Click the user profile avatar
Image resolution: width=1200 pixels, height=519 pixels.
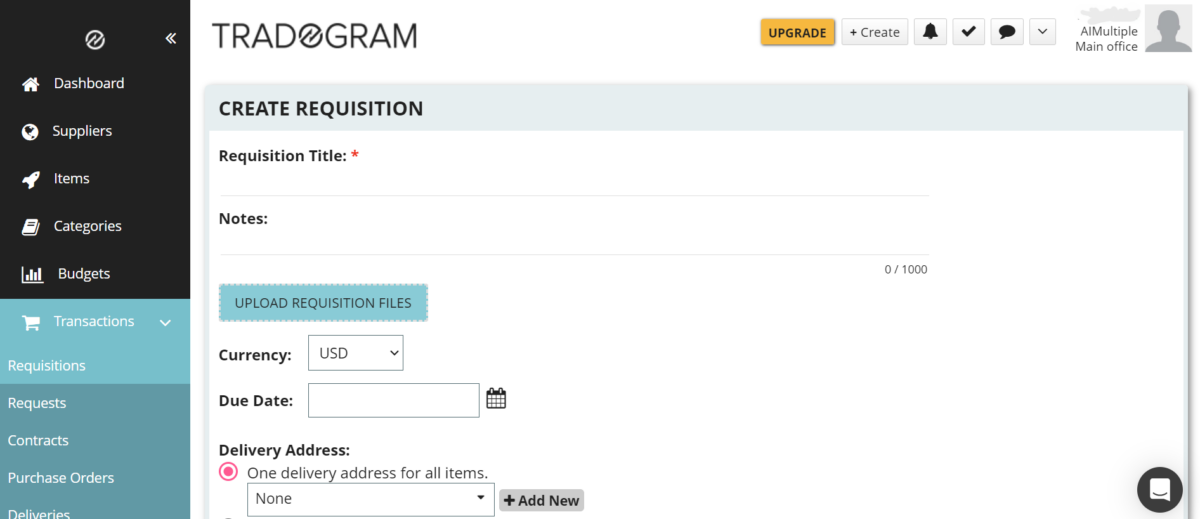(1168, 28)
